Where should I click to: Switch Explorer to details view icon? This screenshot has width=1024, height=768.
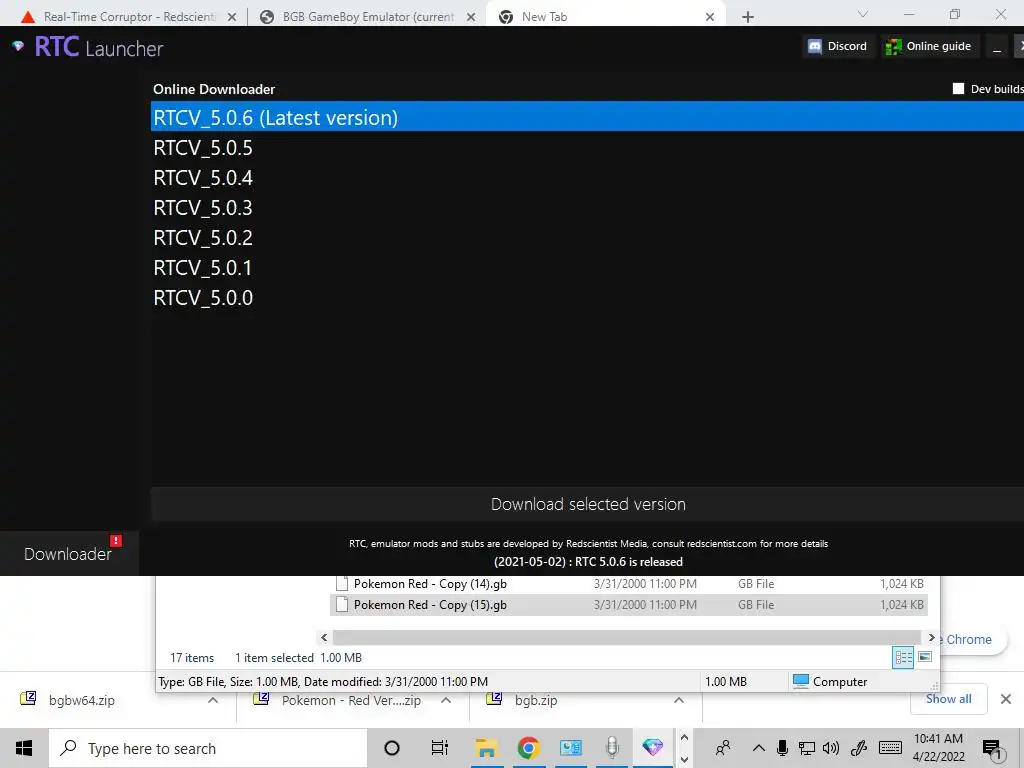coord(903,658)
